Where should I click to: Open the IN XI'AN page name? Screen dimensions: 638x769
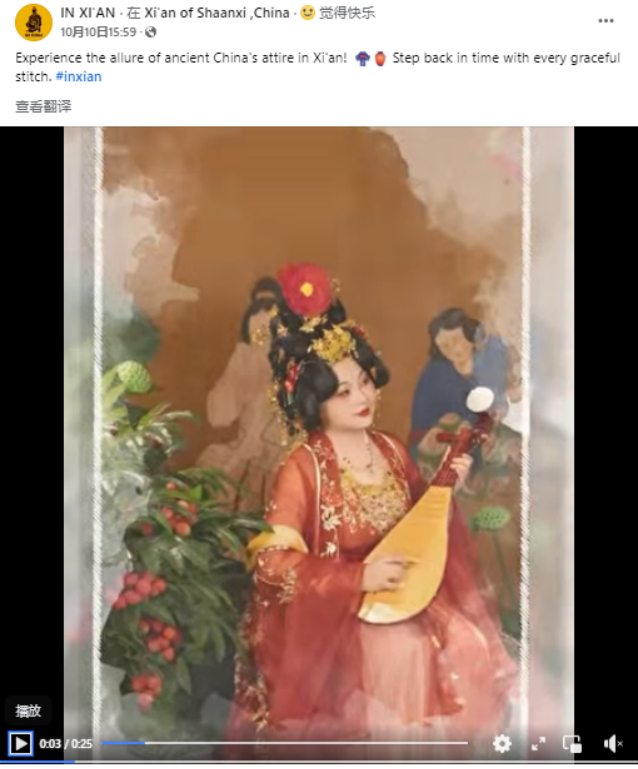(88, 13)
